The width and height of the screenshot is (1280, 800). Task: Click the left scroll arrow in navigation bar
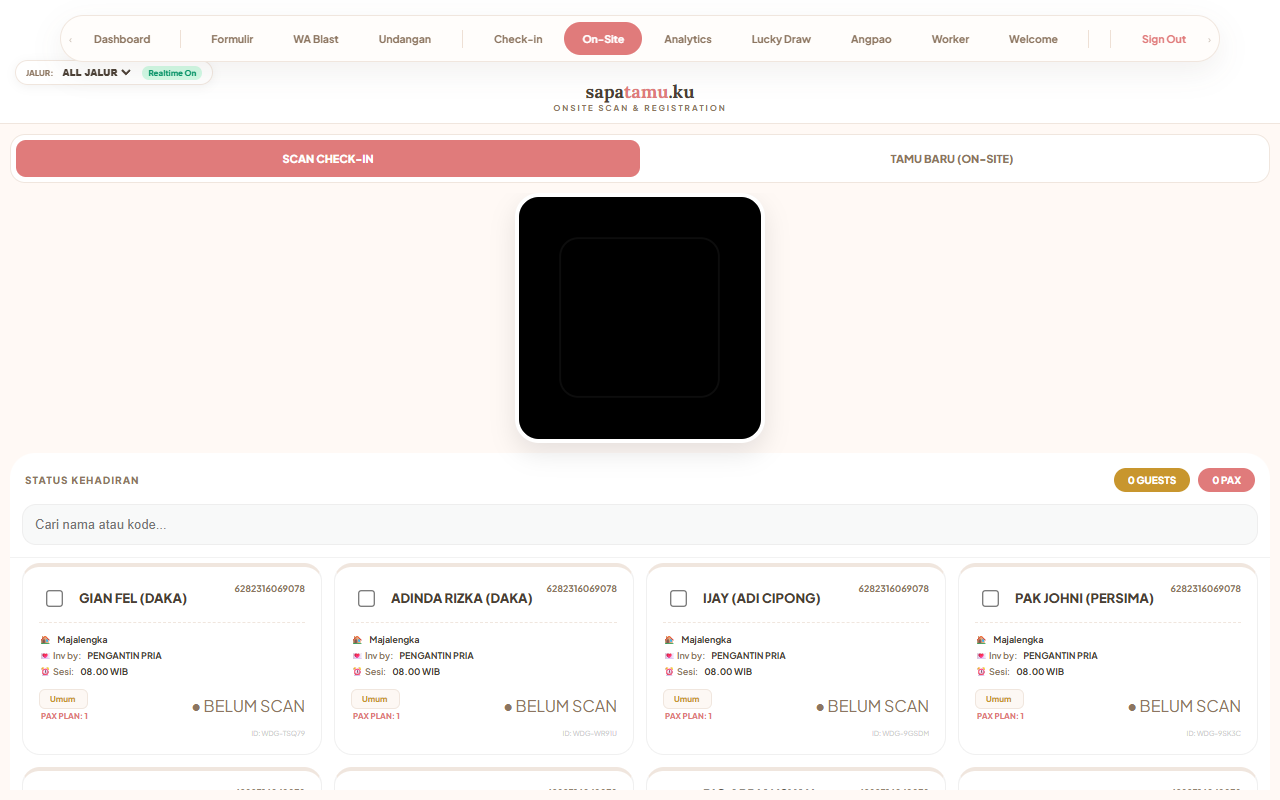[70, 40]
